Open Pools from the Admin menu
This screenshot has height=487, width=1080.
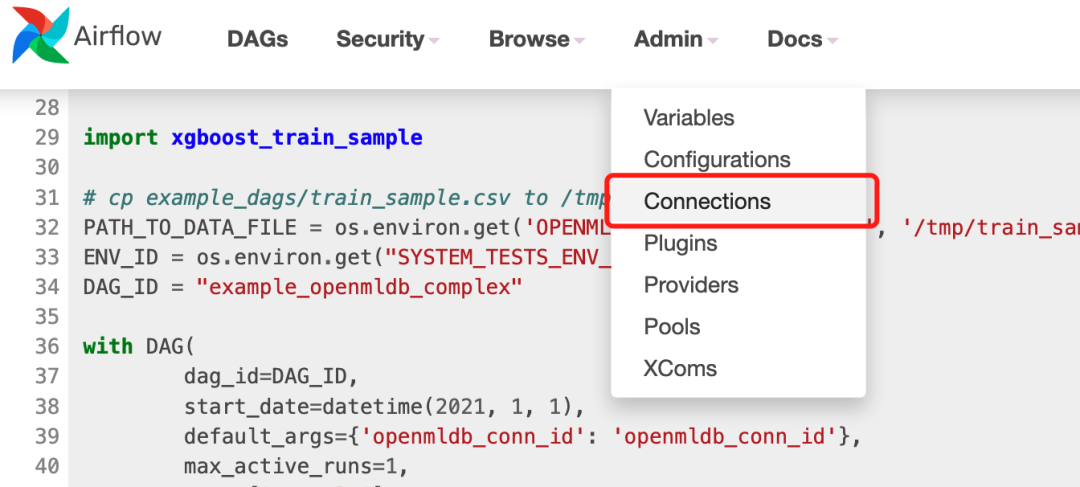pyautogui.click(x=672, y=328)
